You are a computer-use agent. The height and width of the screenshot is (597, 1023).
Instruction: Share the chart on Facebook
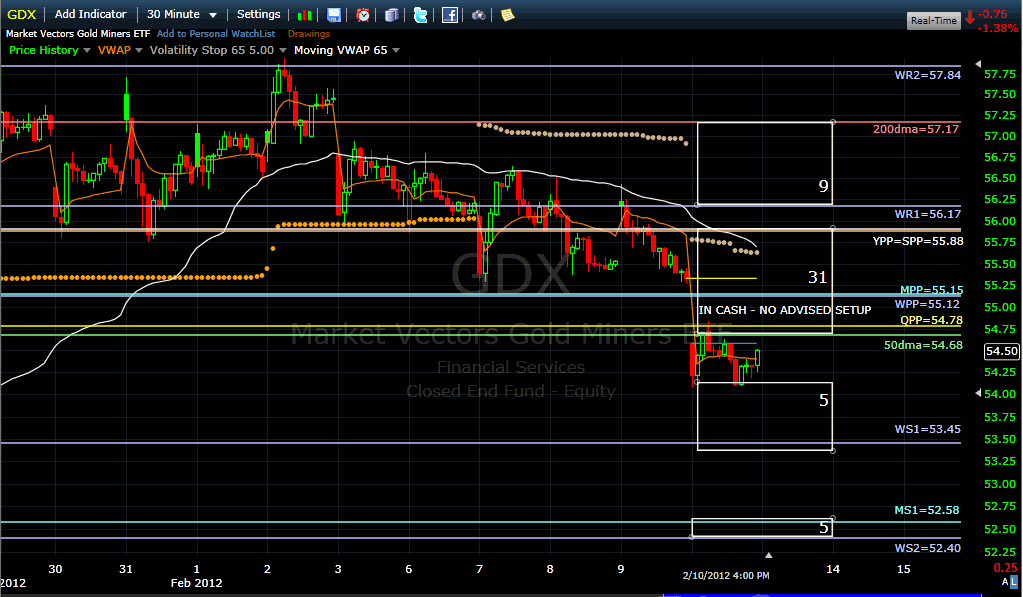click(450, 14)
